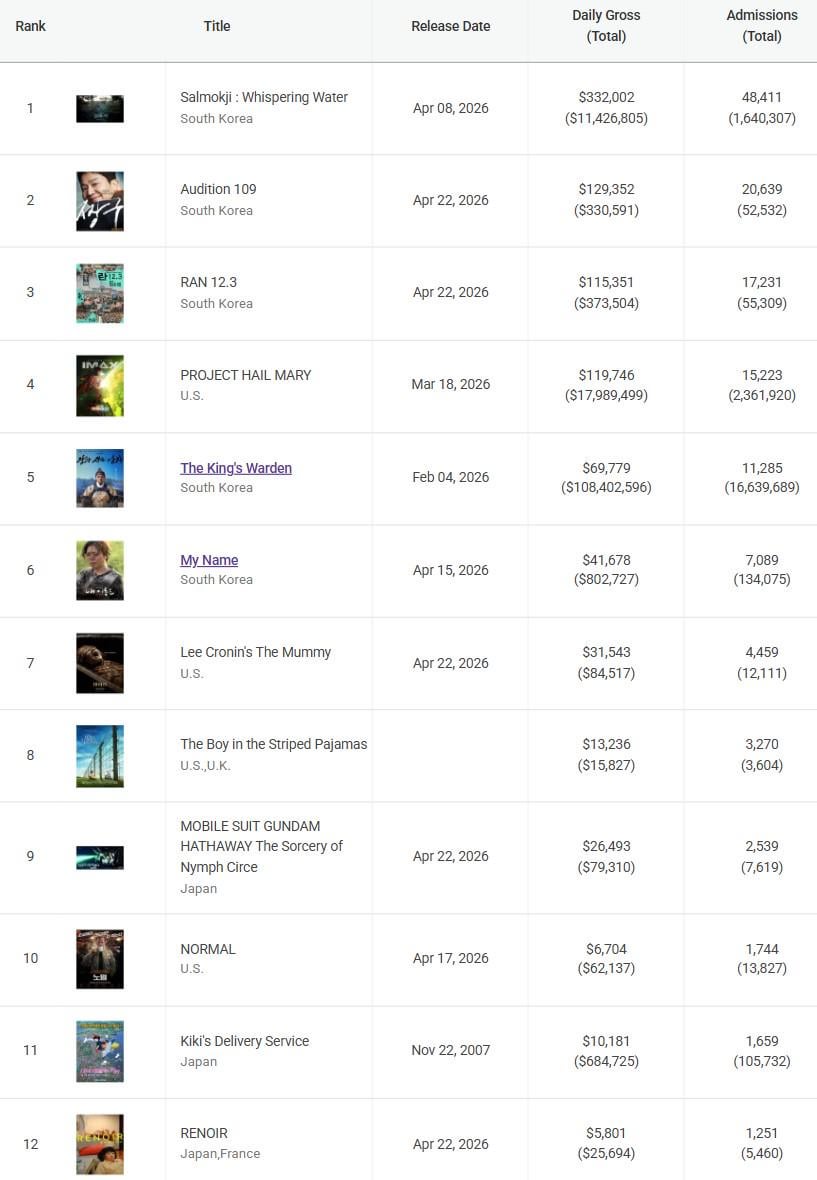
Task: Open Lee Cronin's The Mummy poster
Action: coord(100,663)
